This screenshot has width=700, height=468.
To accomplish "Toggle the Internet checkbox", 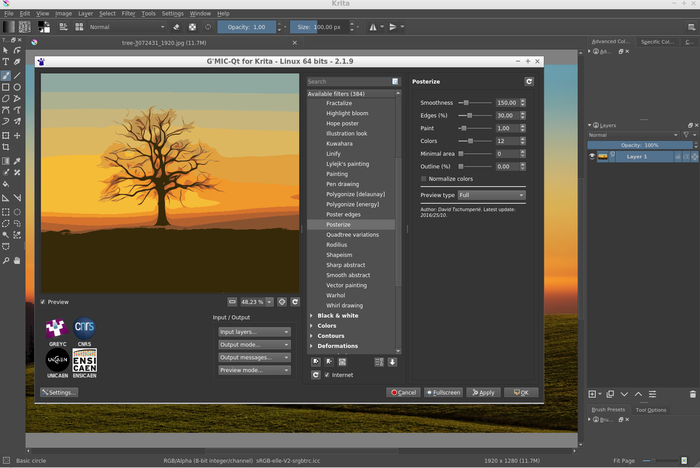I will pyautogui.click(x=327, y=375).
